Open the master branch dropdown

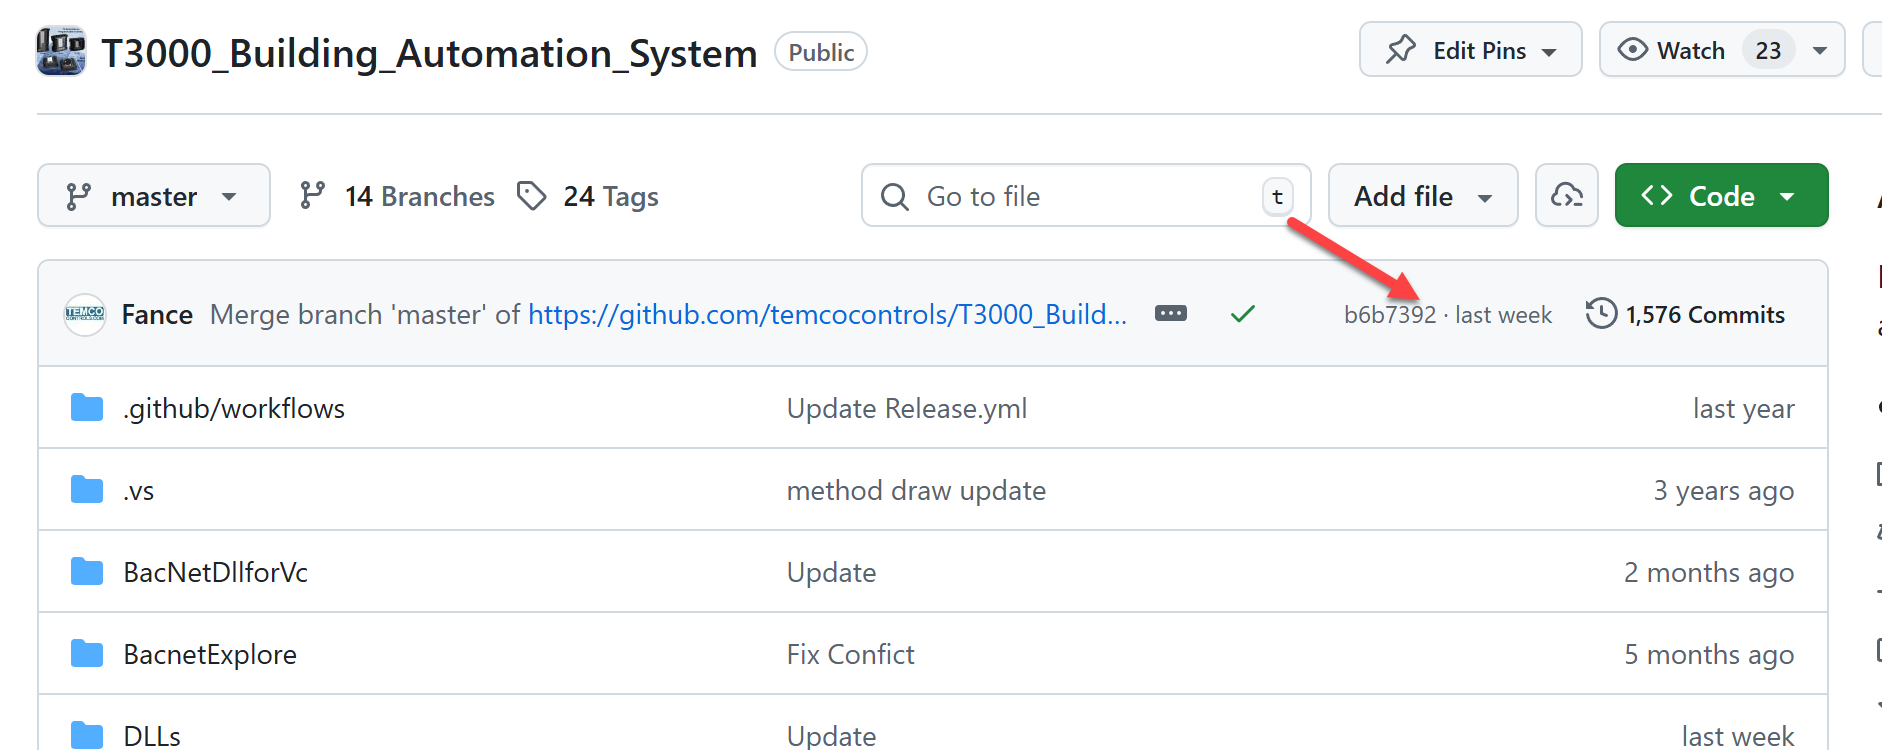tap(154, 196)
